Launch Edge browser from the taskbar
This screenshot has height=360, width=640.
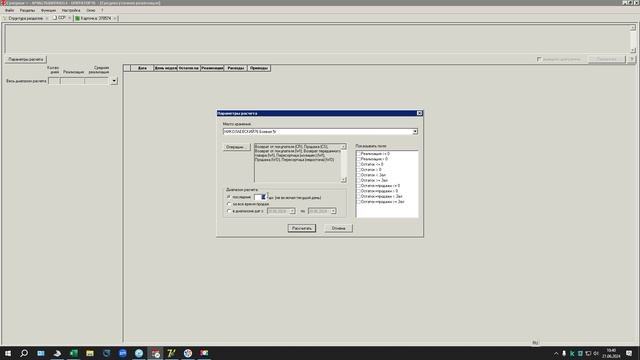tap(106, 353)
